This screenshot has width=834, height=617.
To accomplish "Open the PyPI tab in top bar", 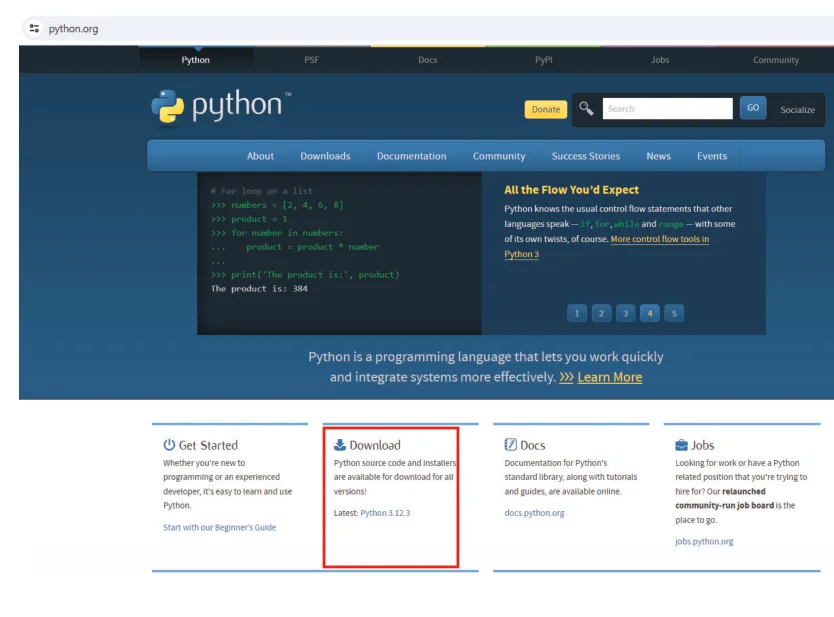I will 544,60.
